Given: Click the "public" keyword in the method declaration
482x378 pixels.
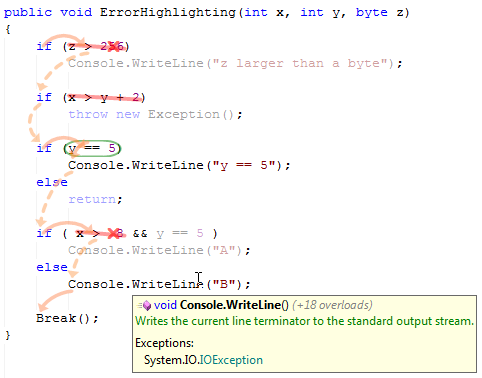Looking at the screenshot, I should (x=28, y=13).
